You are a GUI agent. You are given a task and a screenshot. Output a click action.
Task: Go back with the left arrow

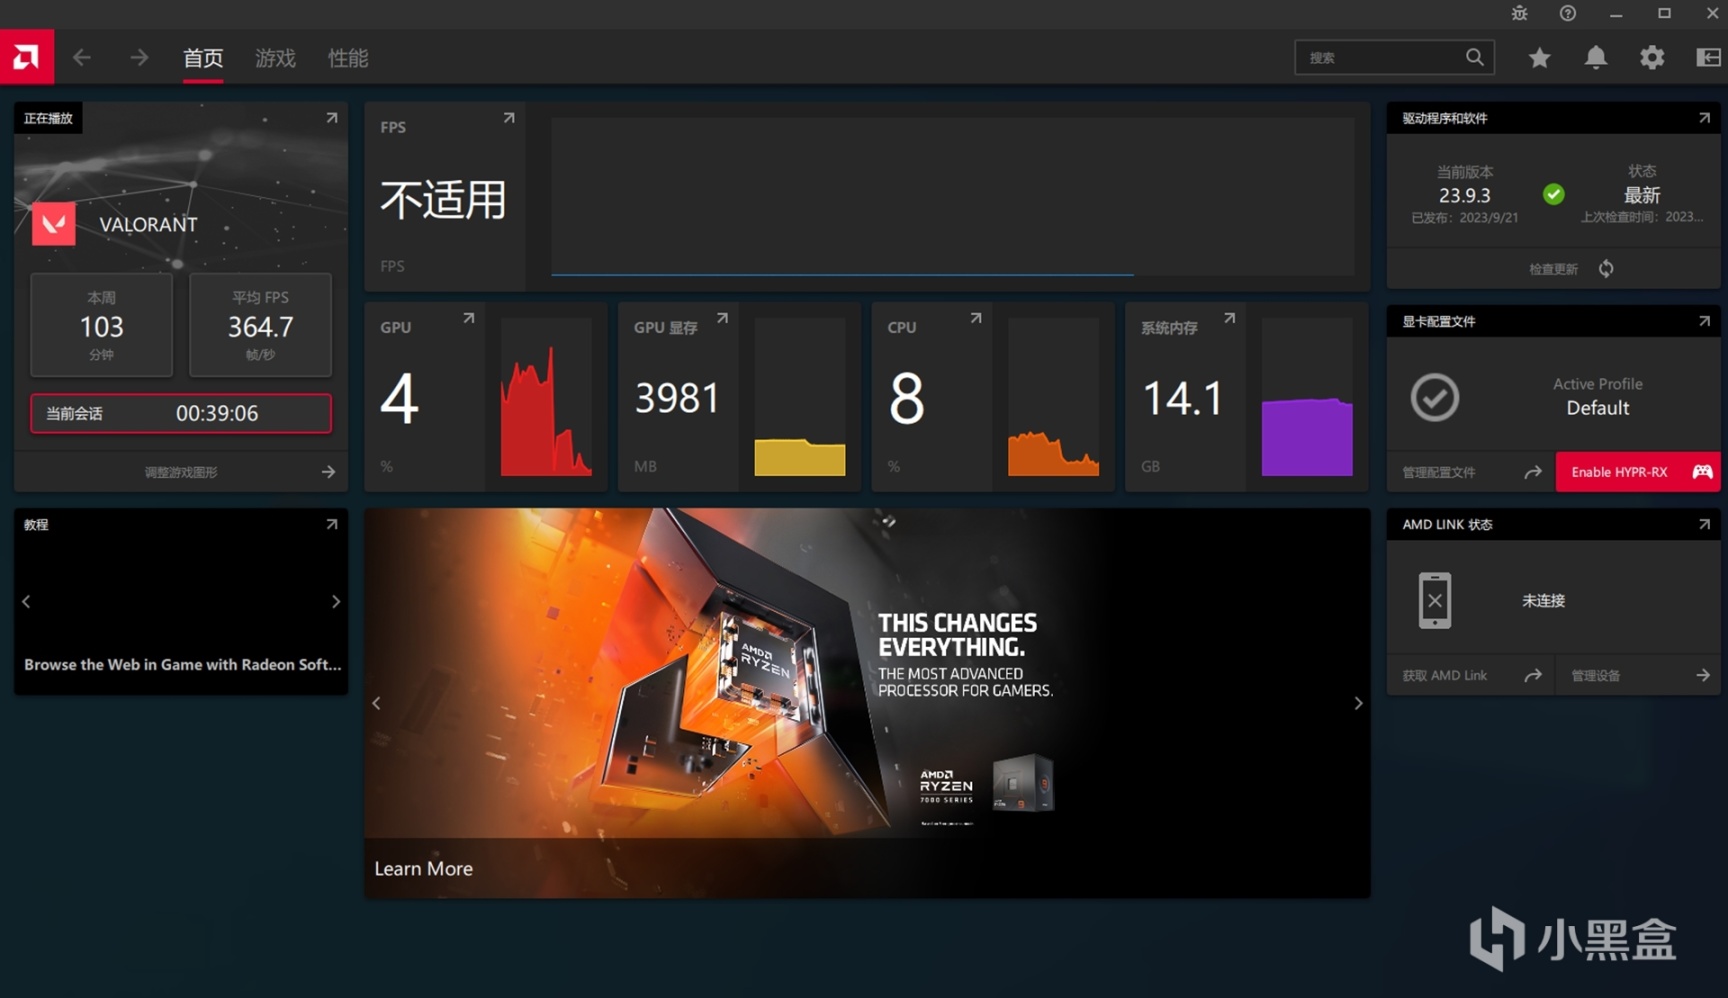[x=82, y=58]
